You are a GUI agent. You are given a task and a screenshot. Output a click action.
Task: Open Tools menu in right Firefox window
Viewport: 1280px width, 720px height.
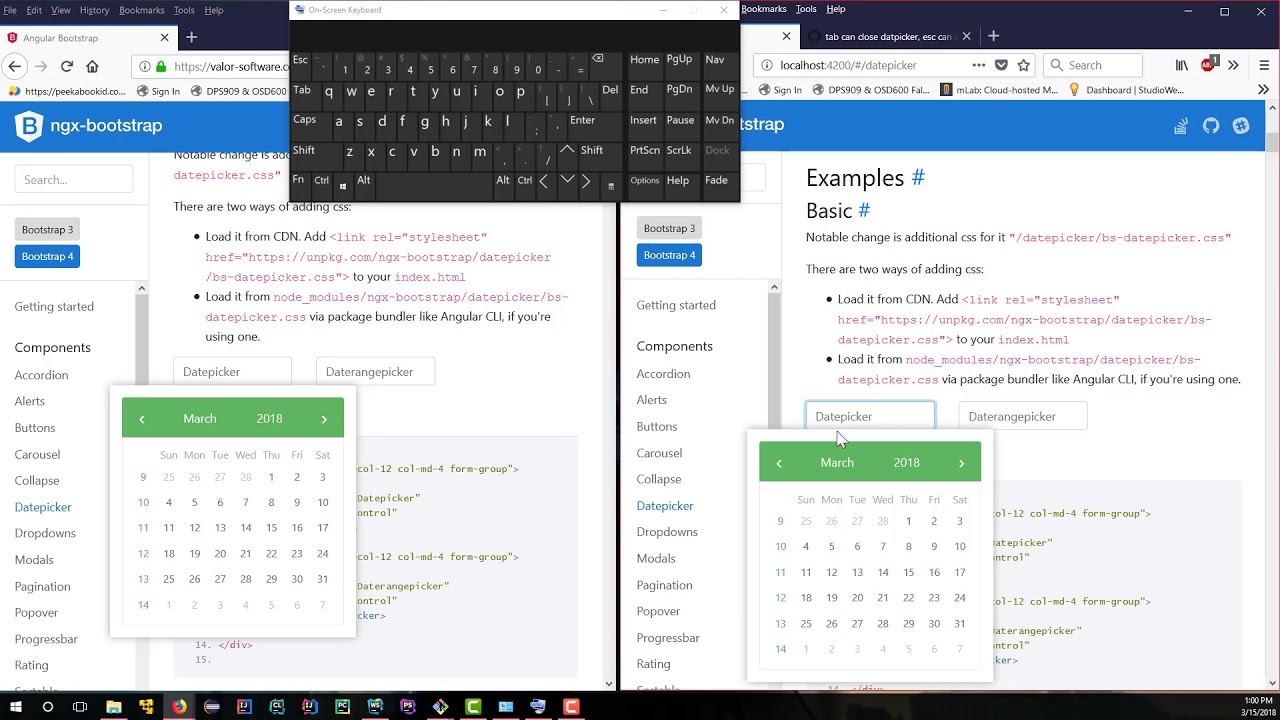(806, 9)
